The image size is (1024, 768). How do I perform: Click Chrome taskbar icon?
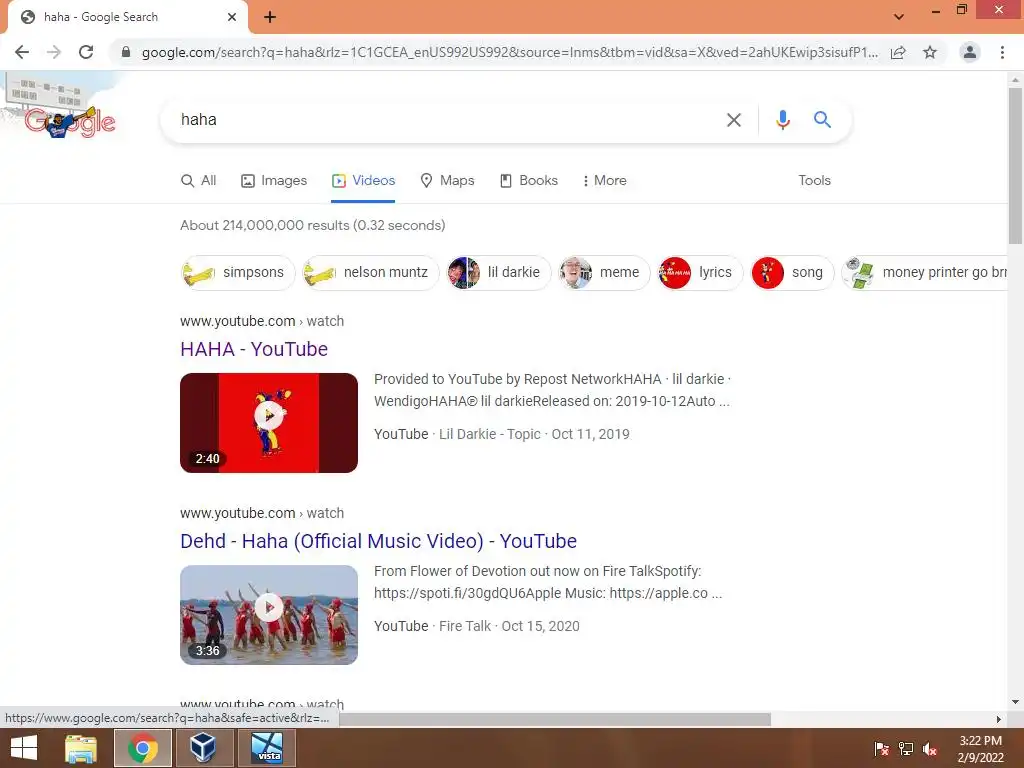click(143, 748)
